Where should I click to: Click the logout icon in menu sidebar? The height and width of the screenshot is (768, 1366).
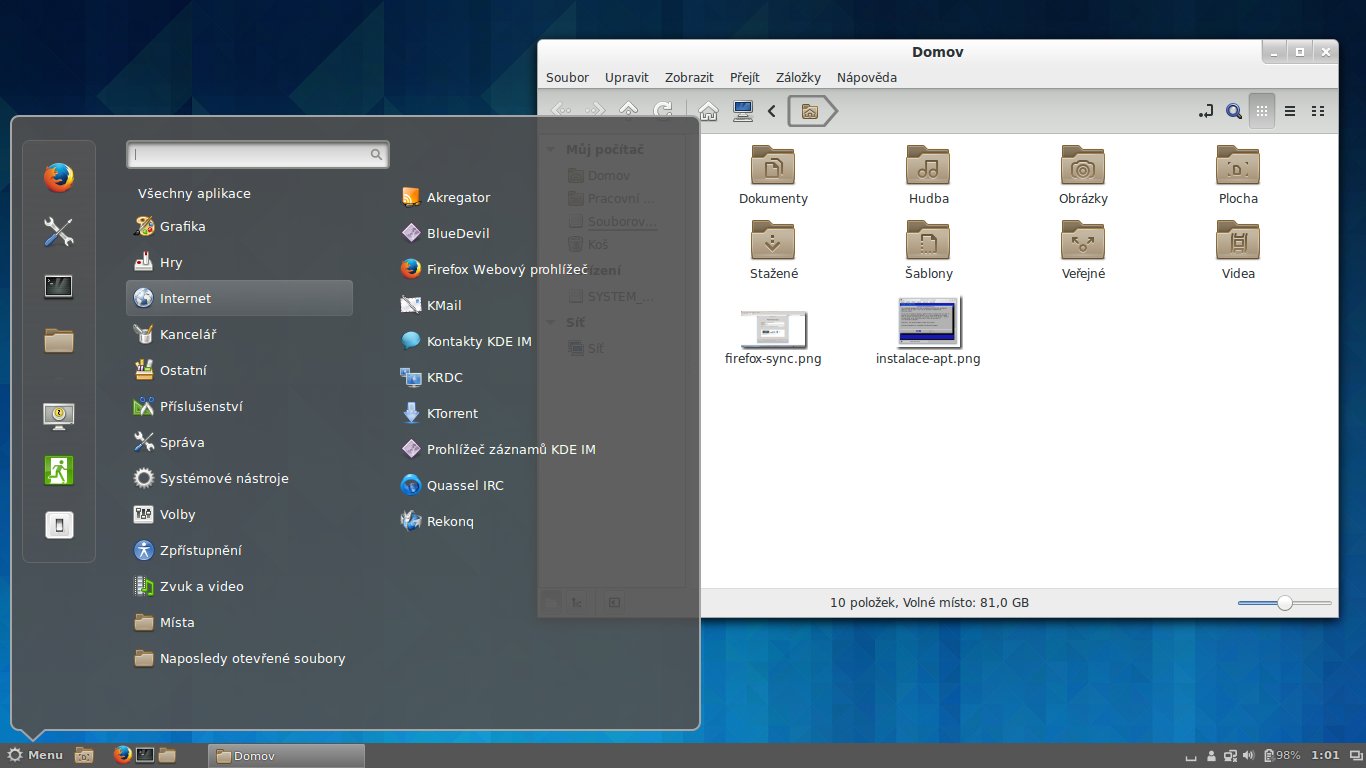coord(59,470)
